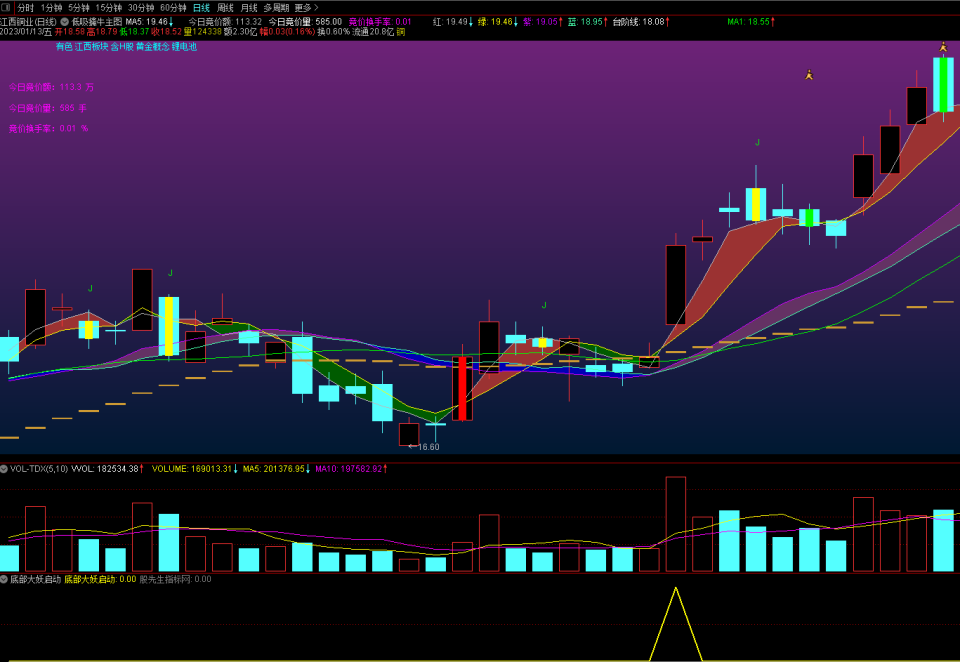Viewport: 960px width, 662px height.
Task: Switch to the 周线 weekly chart tab
Action: pos(225,8)
